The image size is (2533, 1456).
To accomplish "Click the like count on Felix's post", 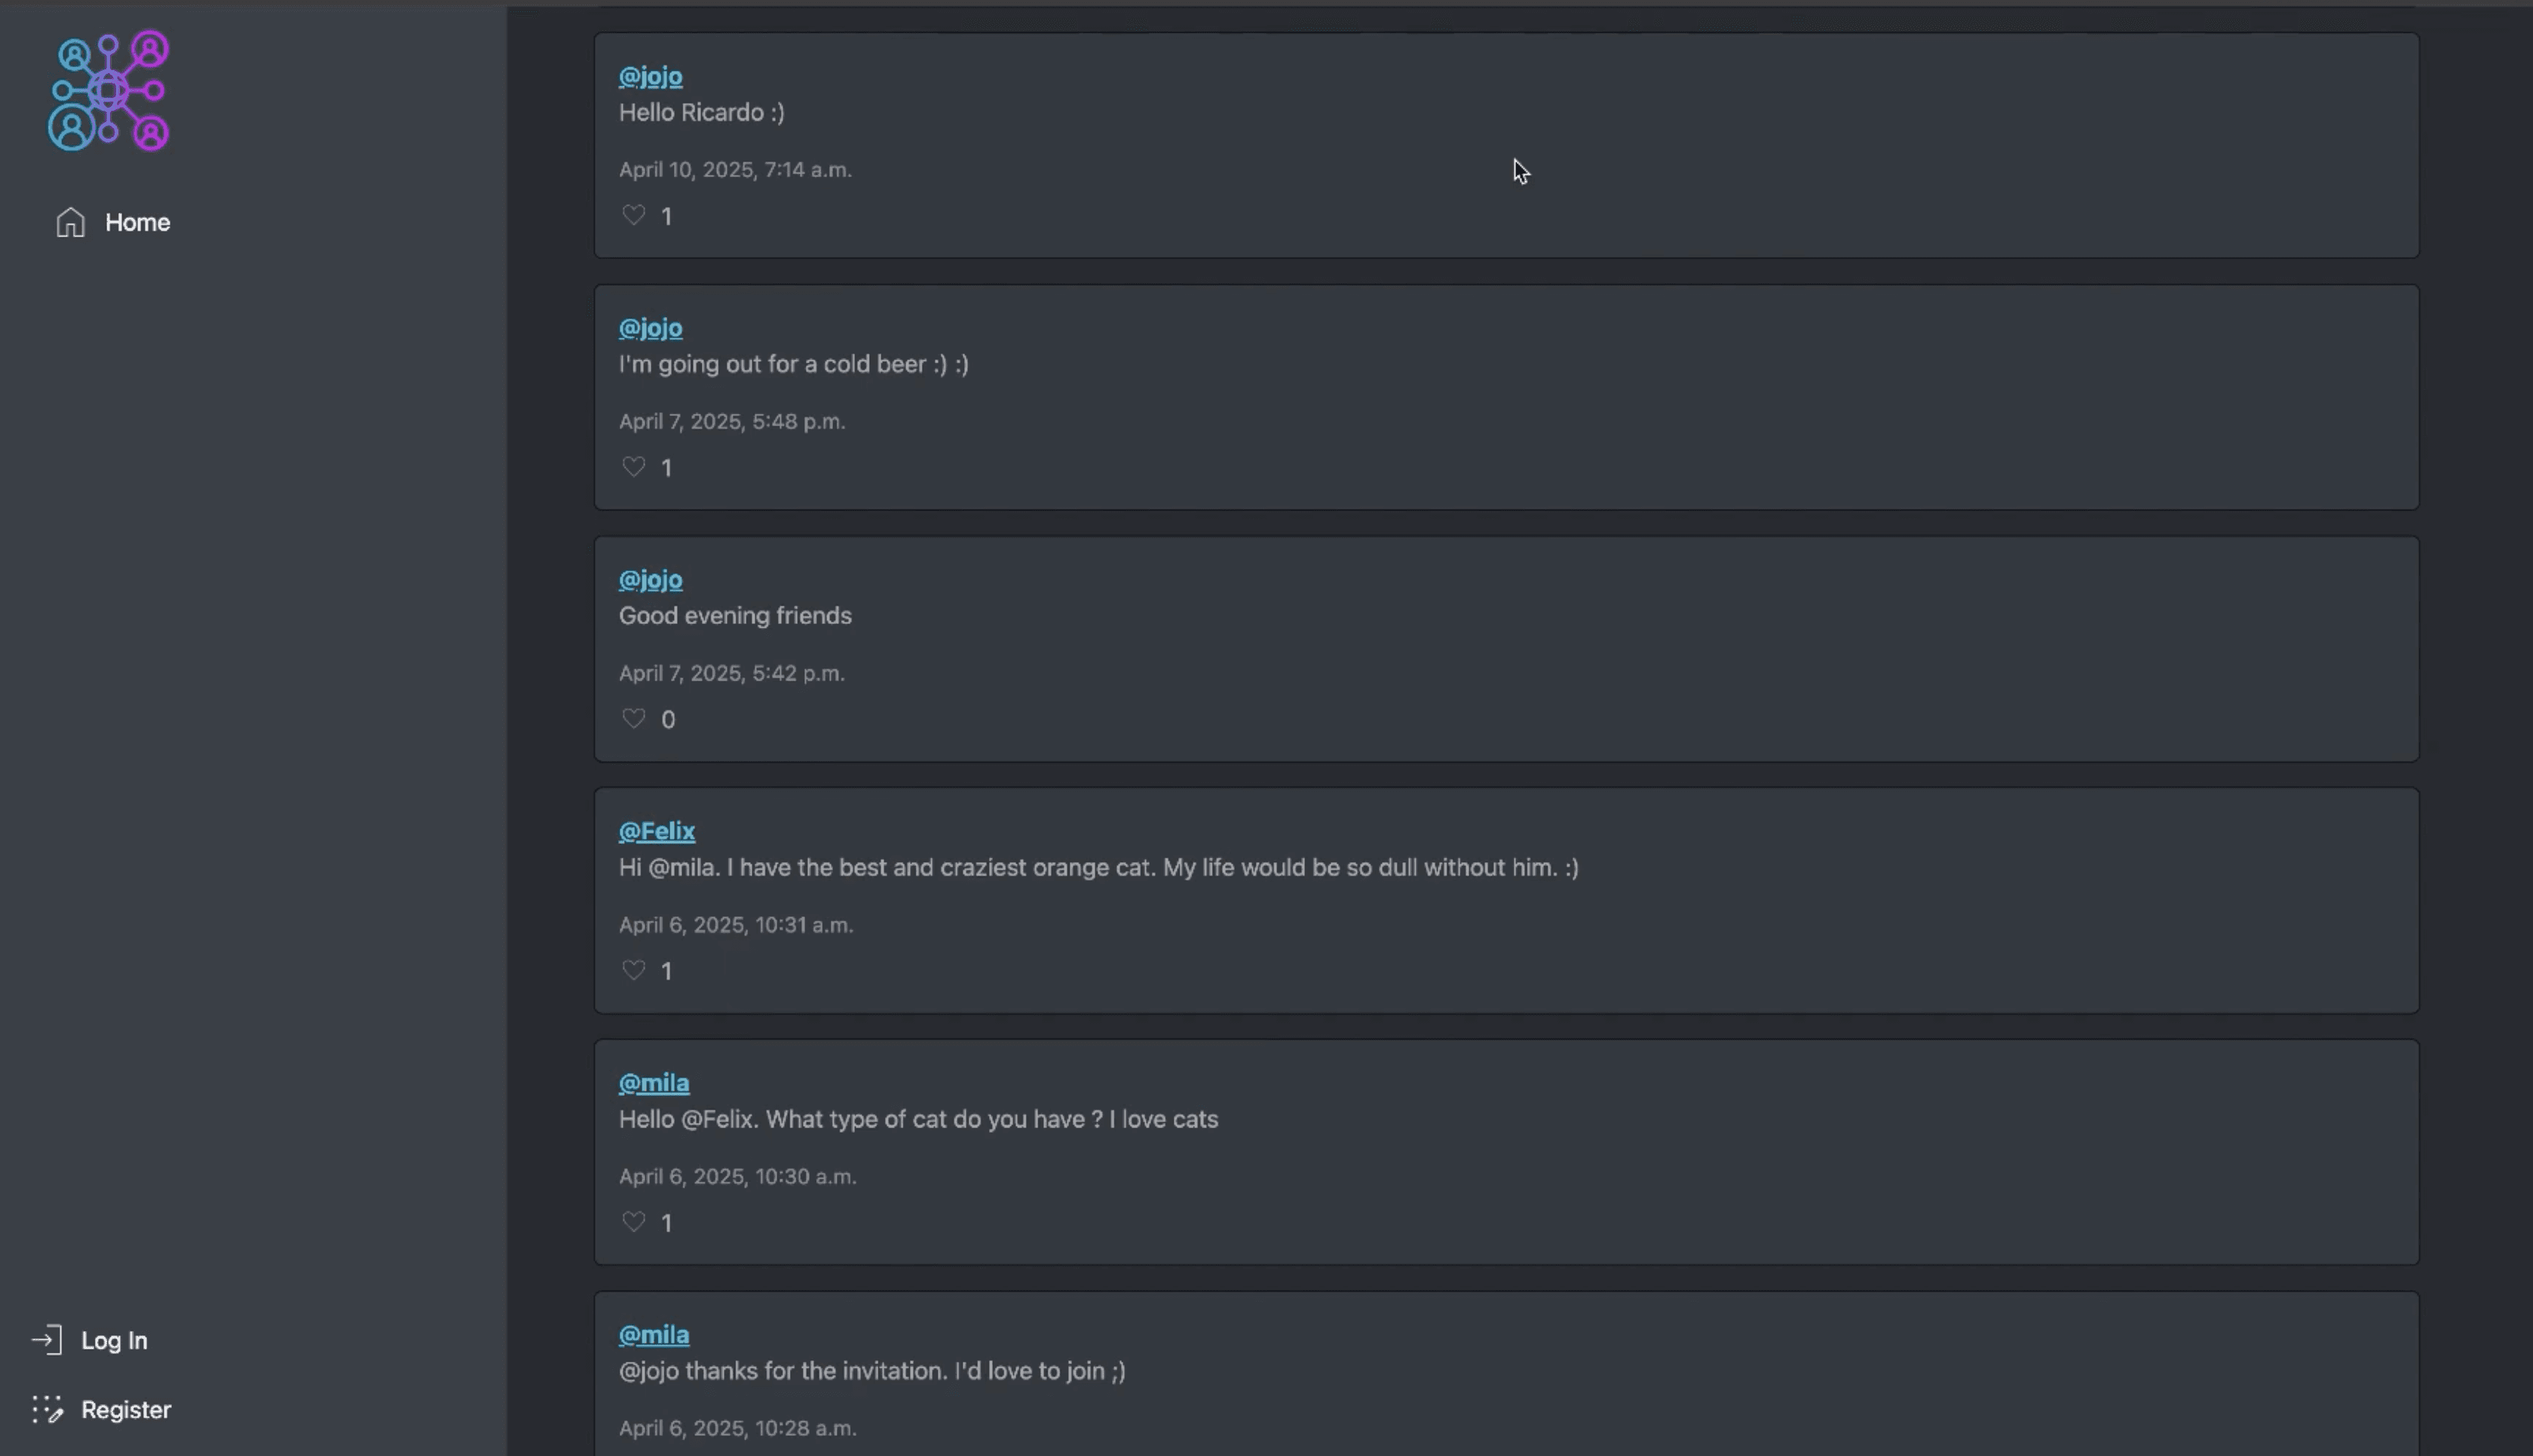I will (667, 971).
